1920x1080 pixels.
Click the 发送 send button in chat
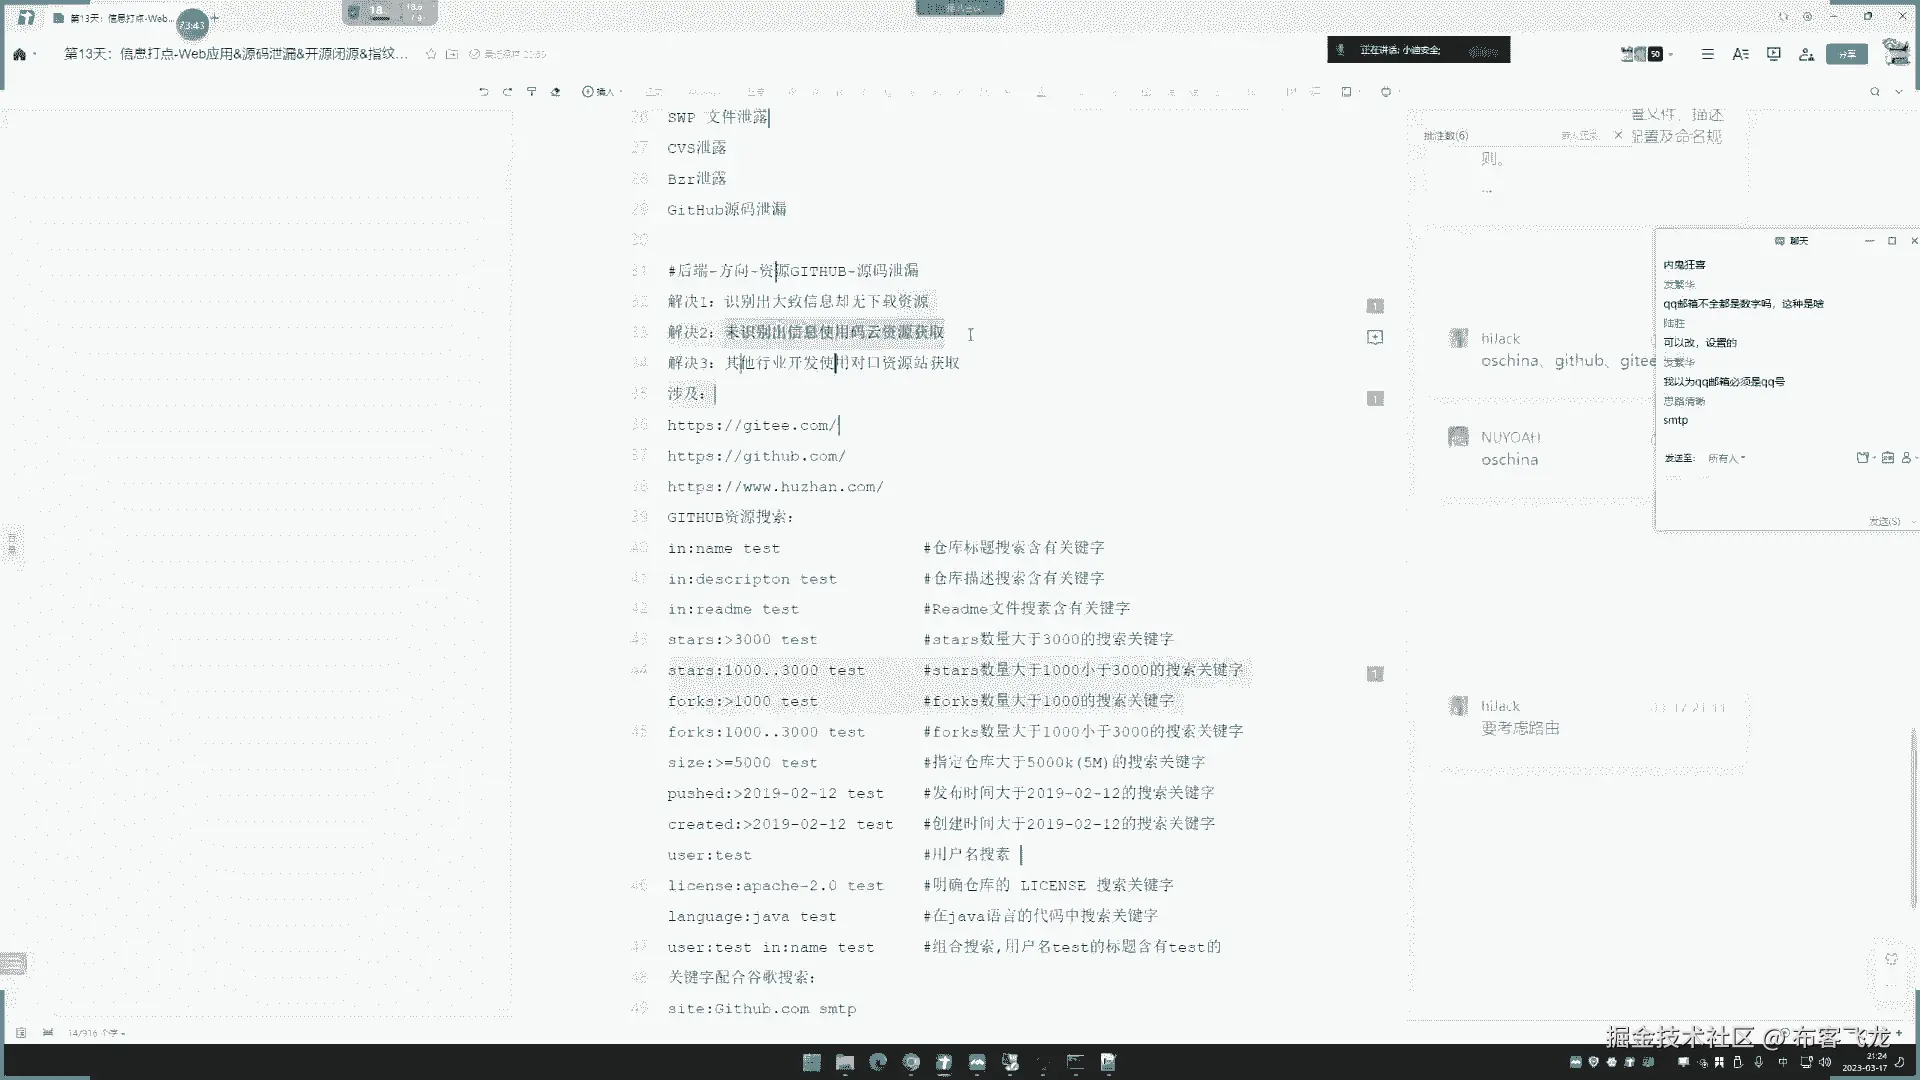click(1884, 521)
